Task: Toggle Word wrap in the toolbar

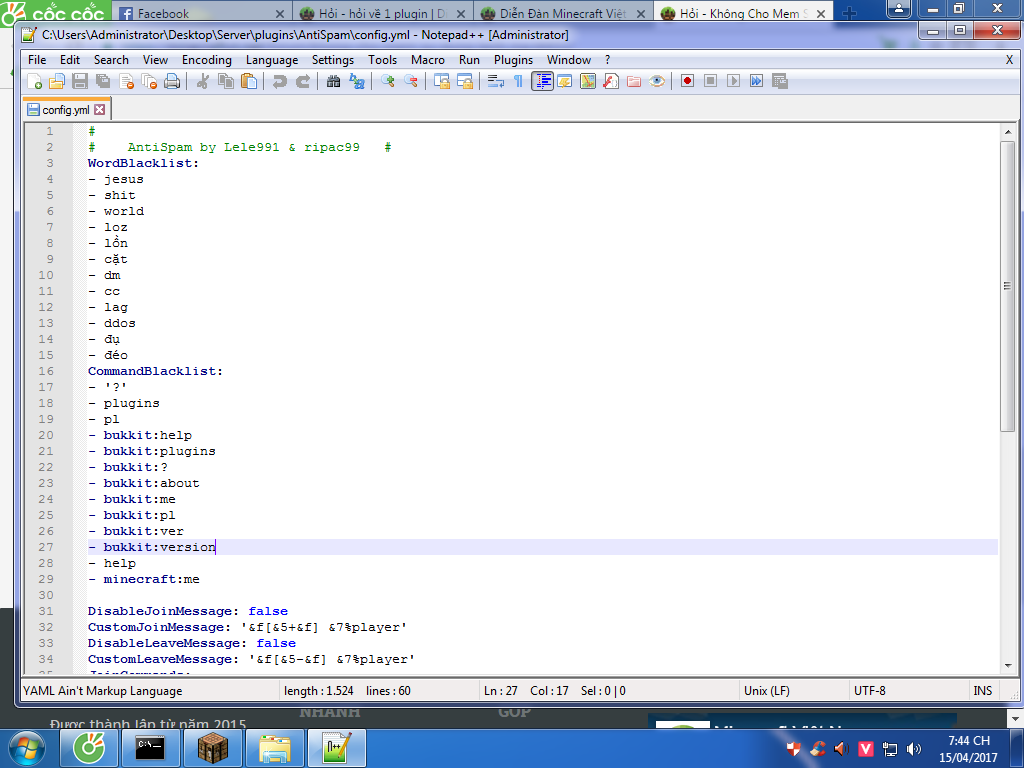Action: [x=495, y=81]
